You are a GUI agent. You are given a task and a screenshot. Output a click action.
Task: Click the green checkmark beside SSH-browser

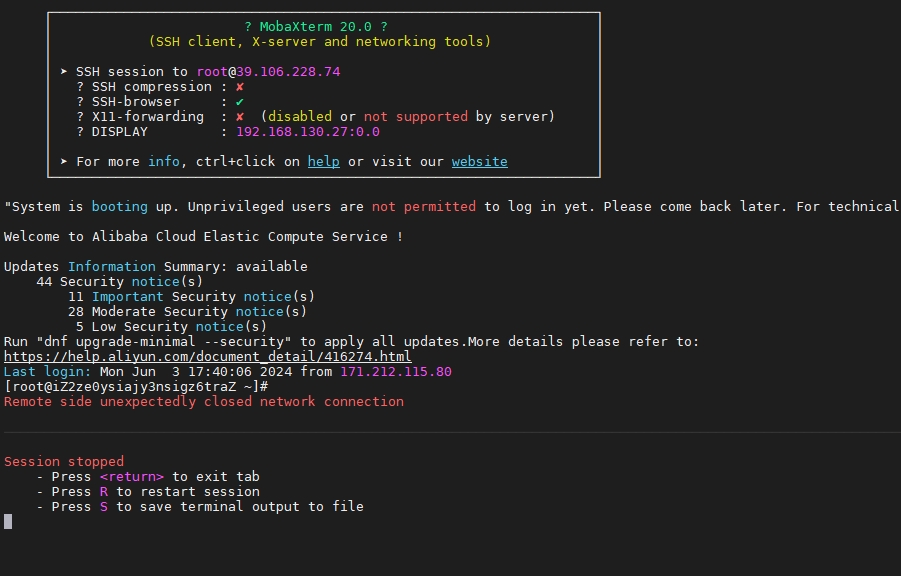click(x=240, y=102)
